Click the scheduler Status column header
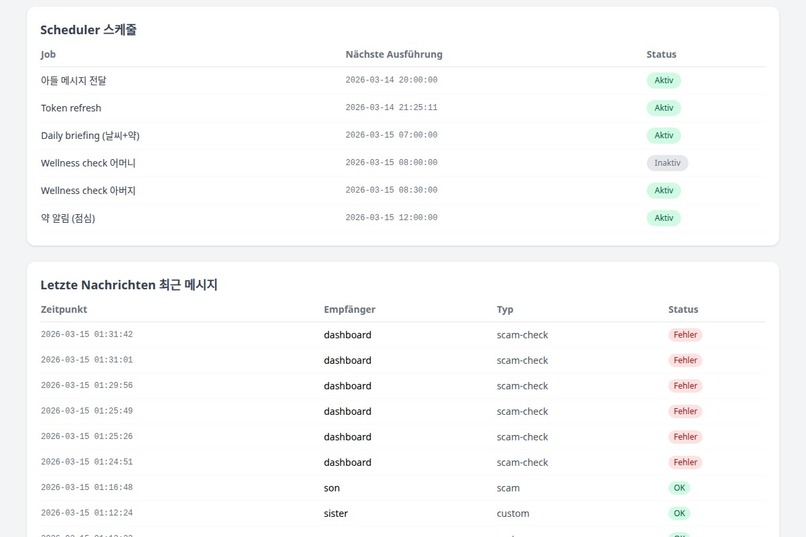The height and width of the screenshot is (537, 806). 661,54
